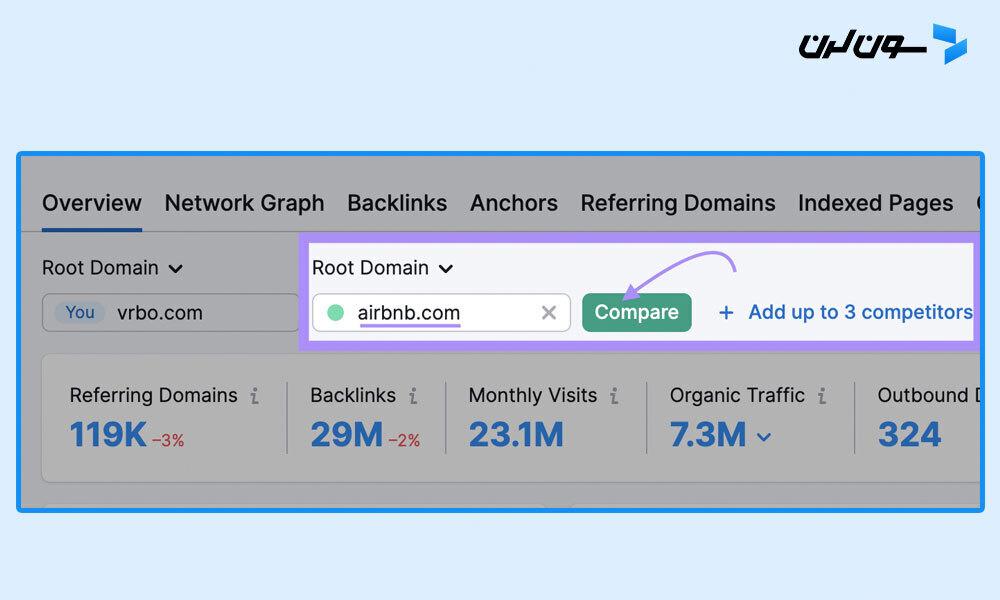Show info for Backlinks metric
The width and height of the screenshot is (1000, 600).
tap(413, 396)
